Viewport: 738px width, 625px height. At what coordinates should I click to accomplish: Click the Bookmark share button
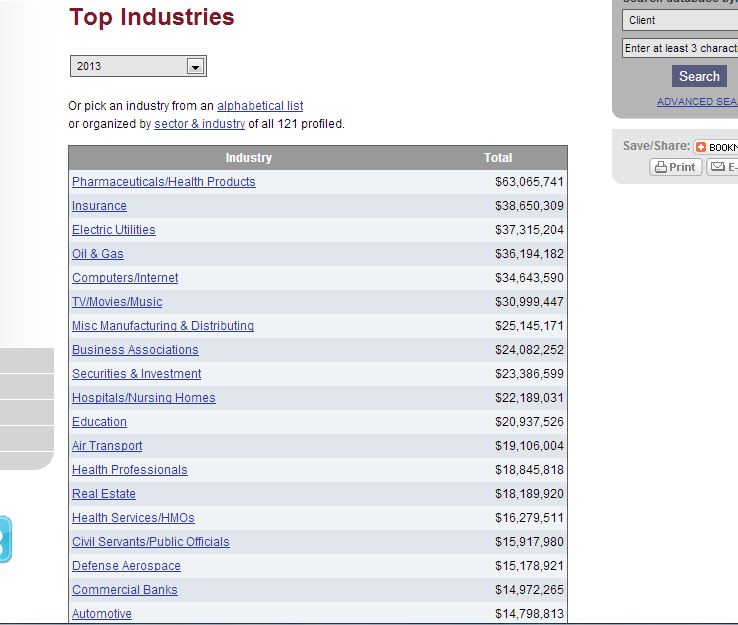point(716,146)
